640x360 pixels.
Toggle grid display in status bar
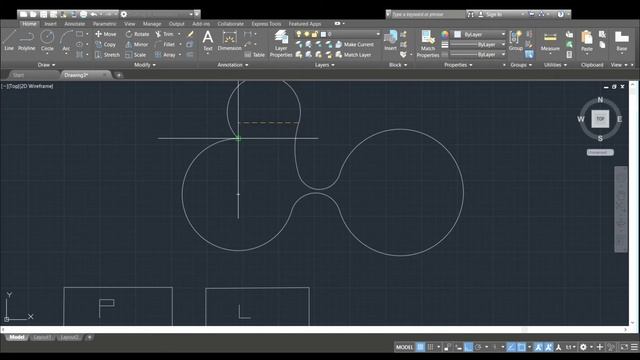(x=420, y=347)
